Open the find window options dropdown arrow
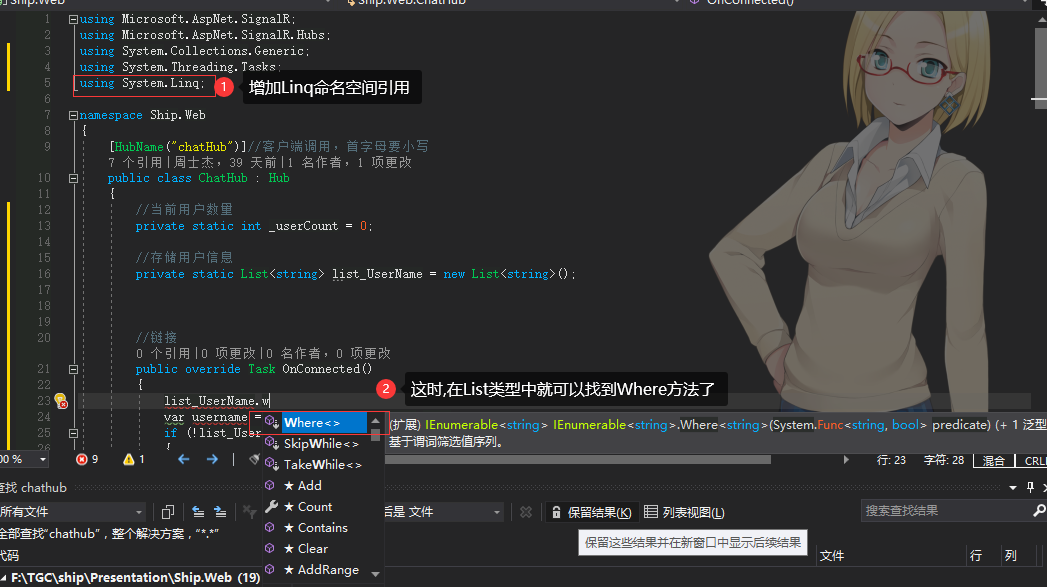 [1013, 487]
